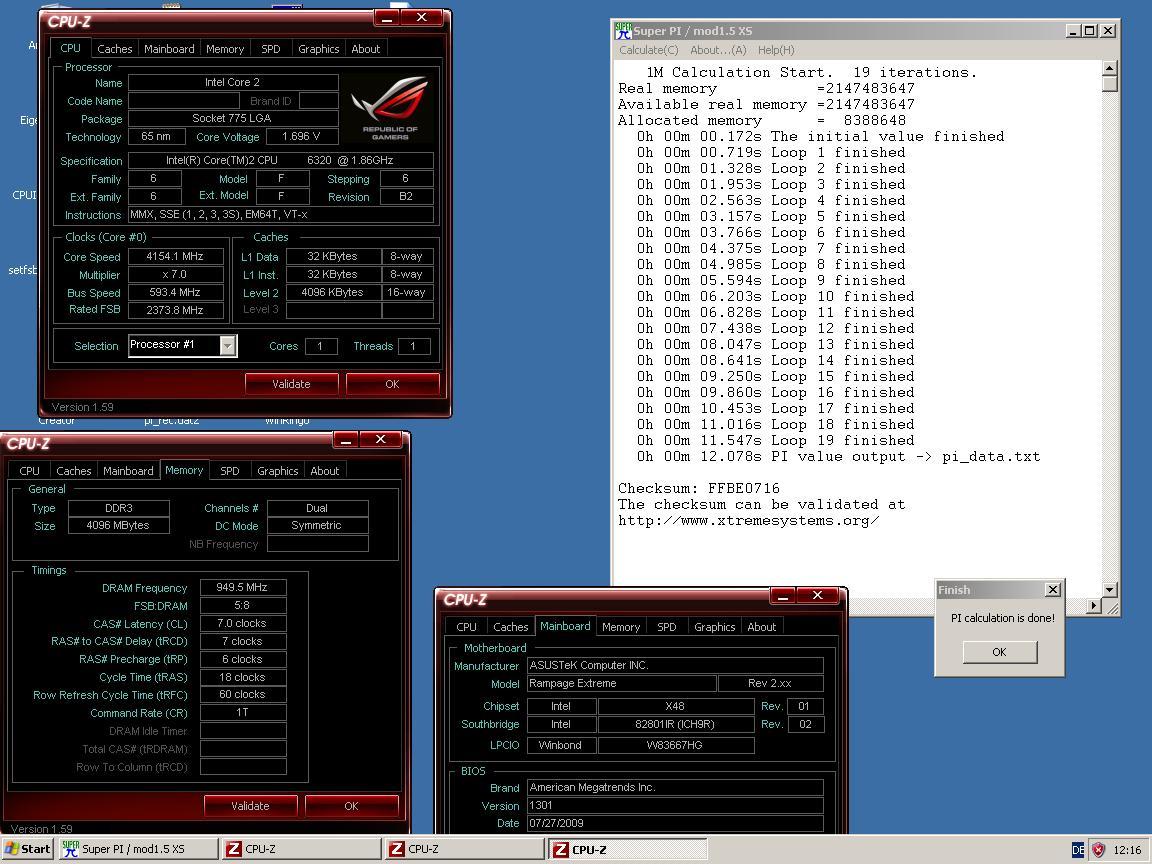Click the xtremesystems.org URL text
The image size is (1152, 864).
tap(749, 521)
